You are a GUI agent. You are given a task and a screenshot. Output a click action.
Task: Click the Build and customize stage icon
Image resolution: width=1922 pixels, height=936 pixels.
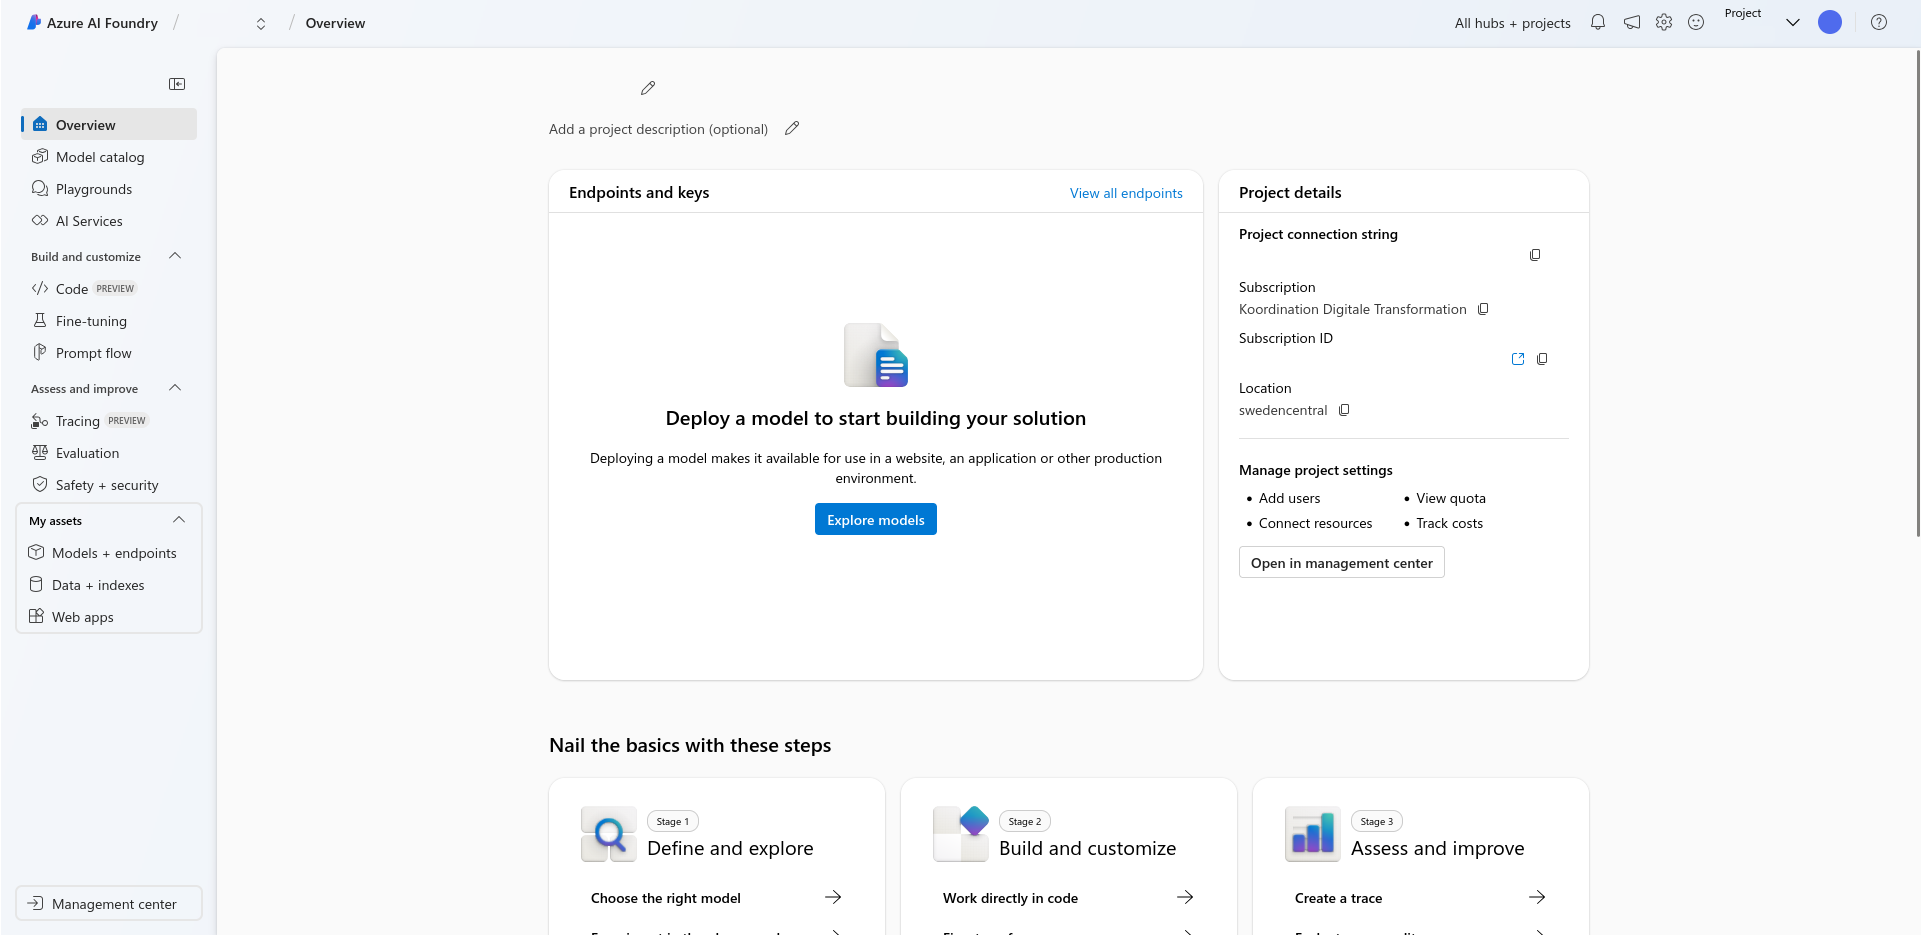point(960,834)
